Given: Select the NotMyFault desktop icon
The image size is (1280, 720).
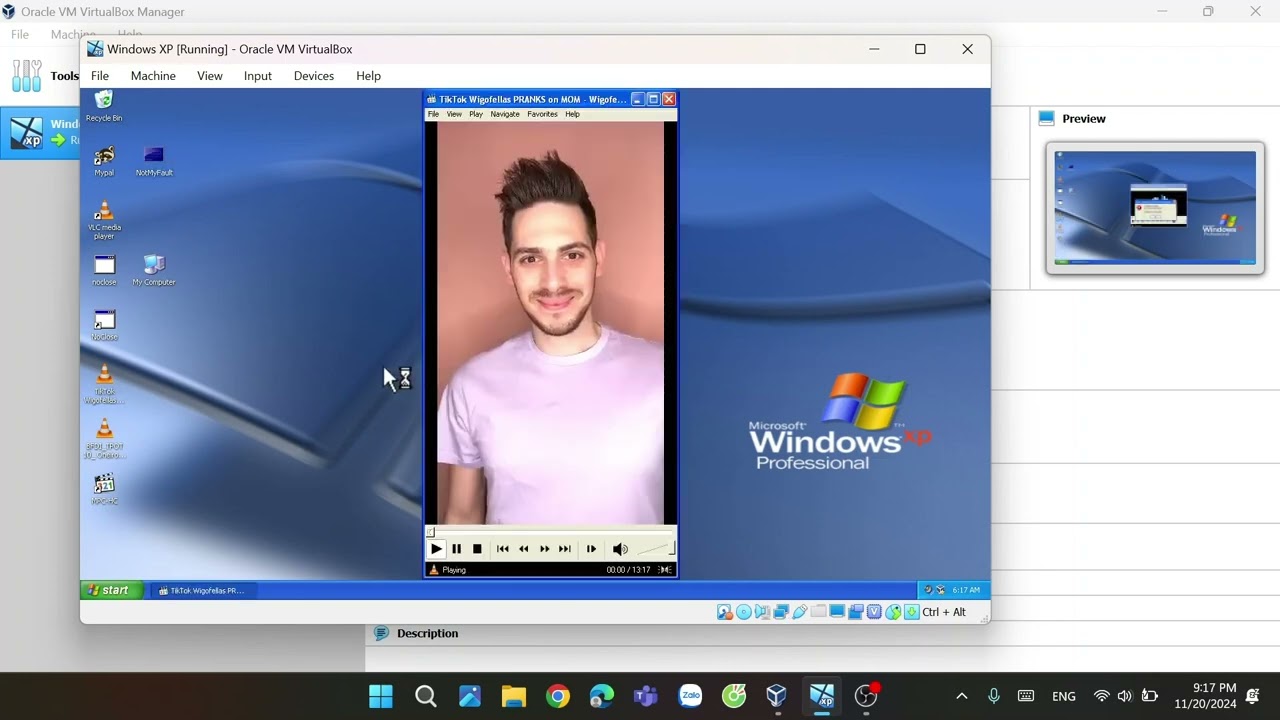Looking at the screenshot, I should pos(154,161).
